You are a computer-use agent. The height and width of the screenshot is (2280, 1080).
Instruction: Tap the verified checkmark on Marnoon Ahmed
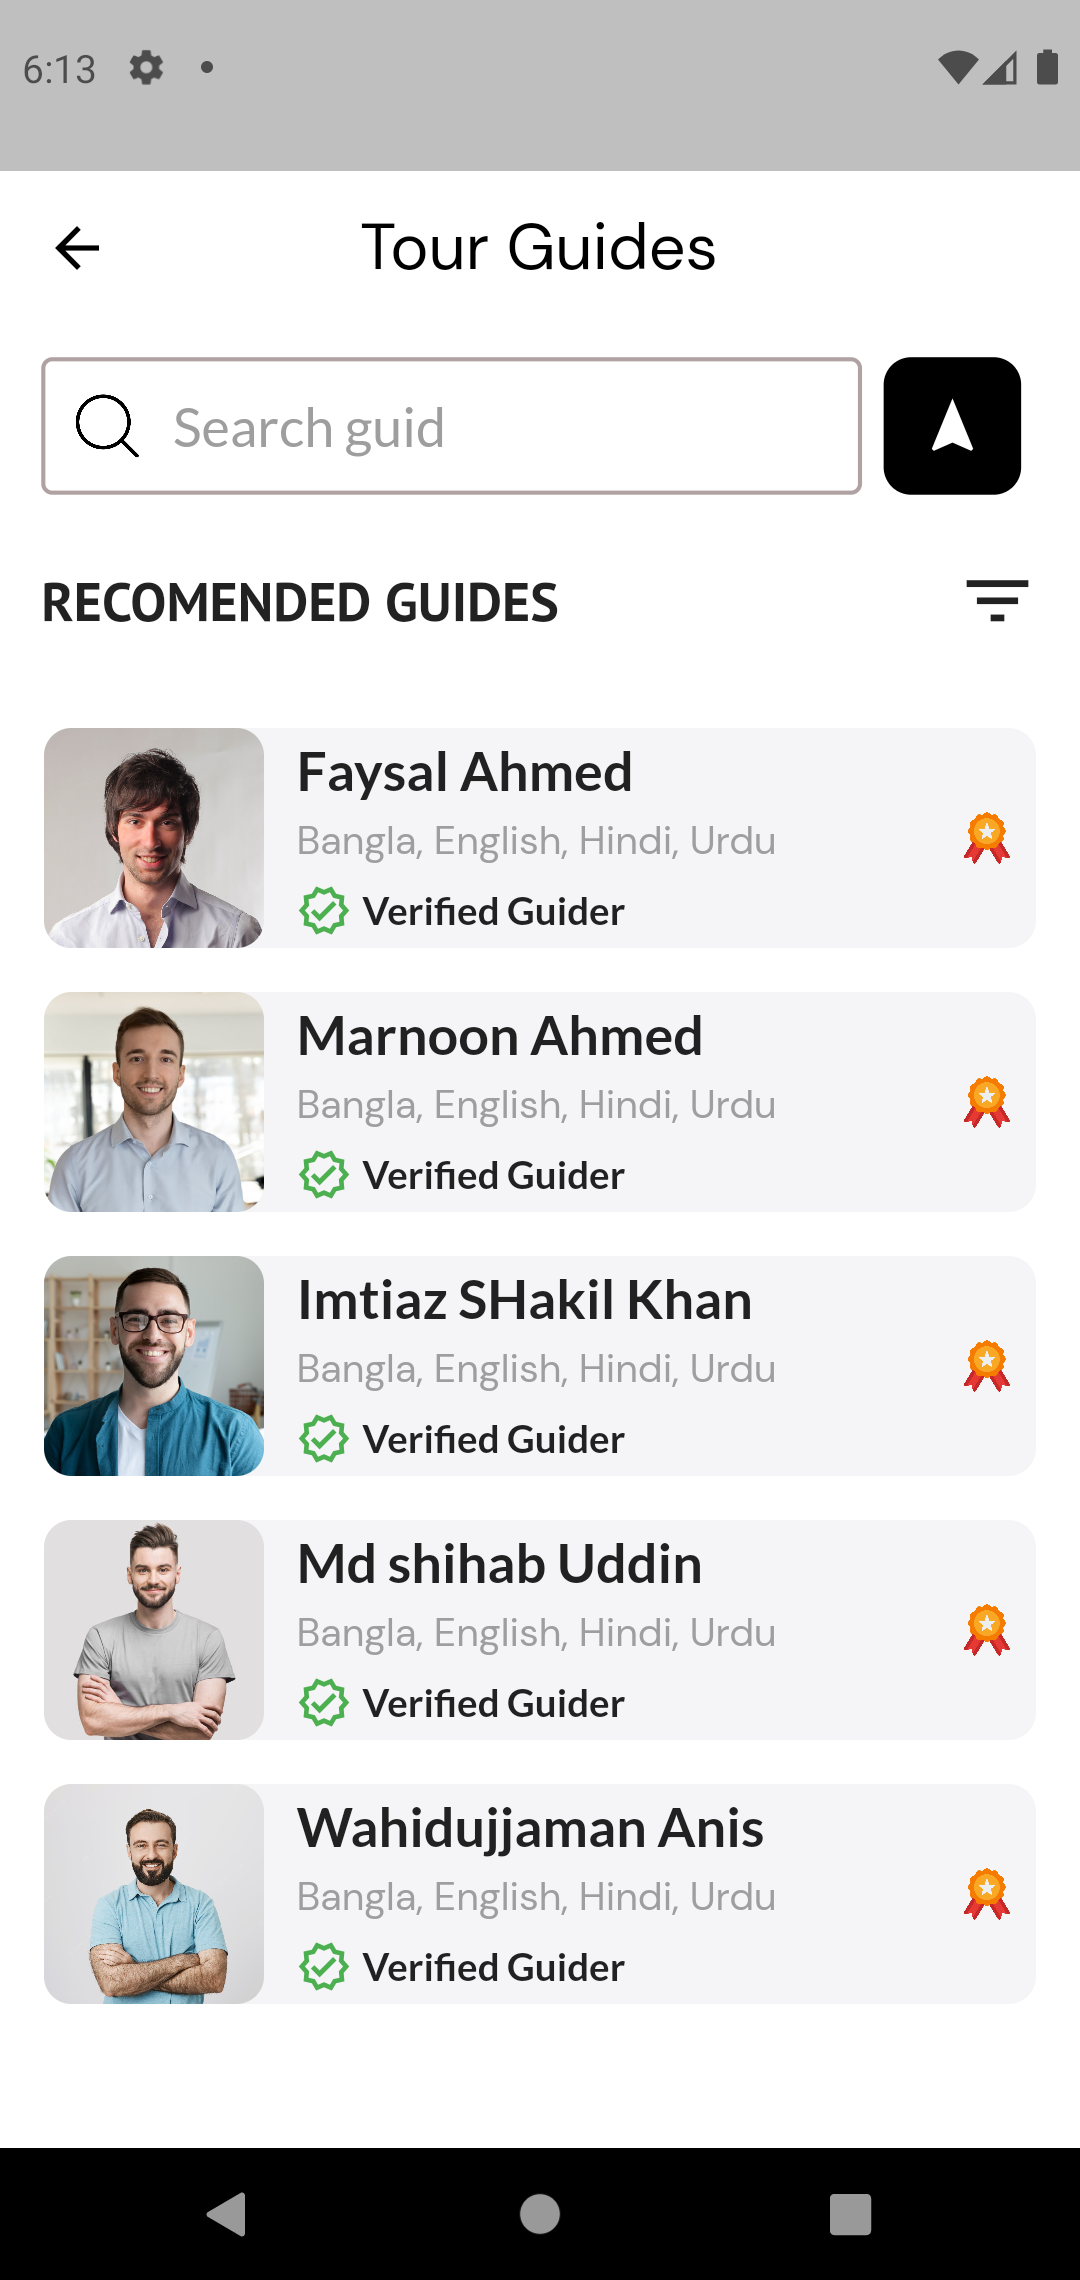(x=322, y=1175)
